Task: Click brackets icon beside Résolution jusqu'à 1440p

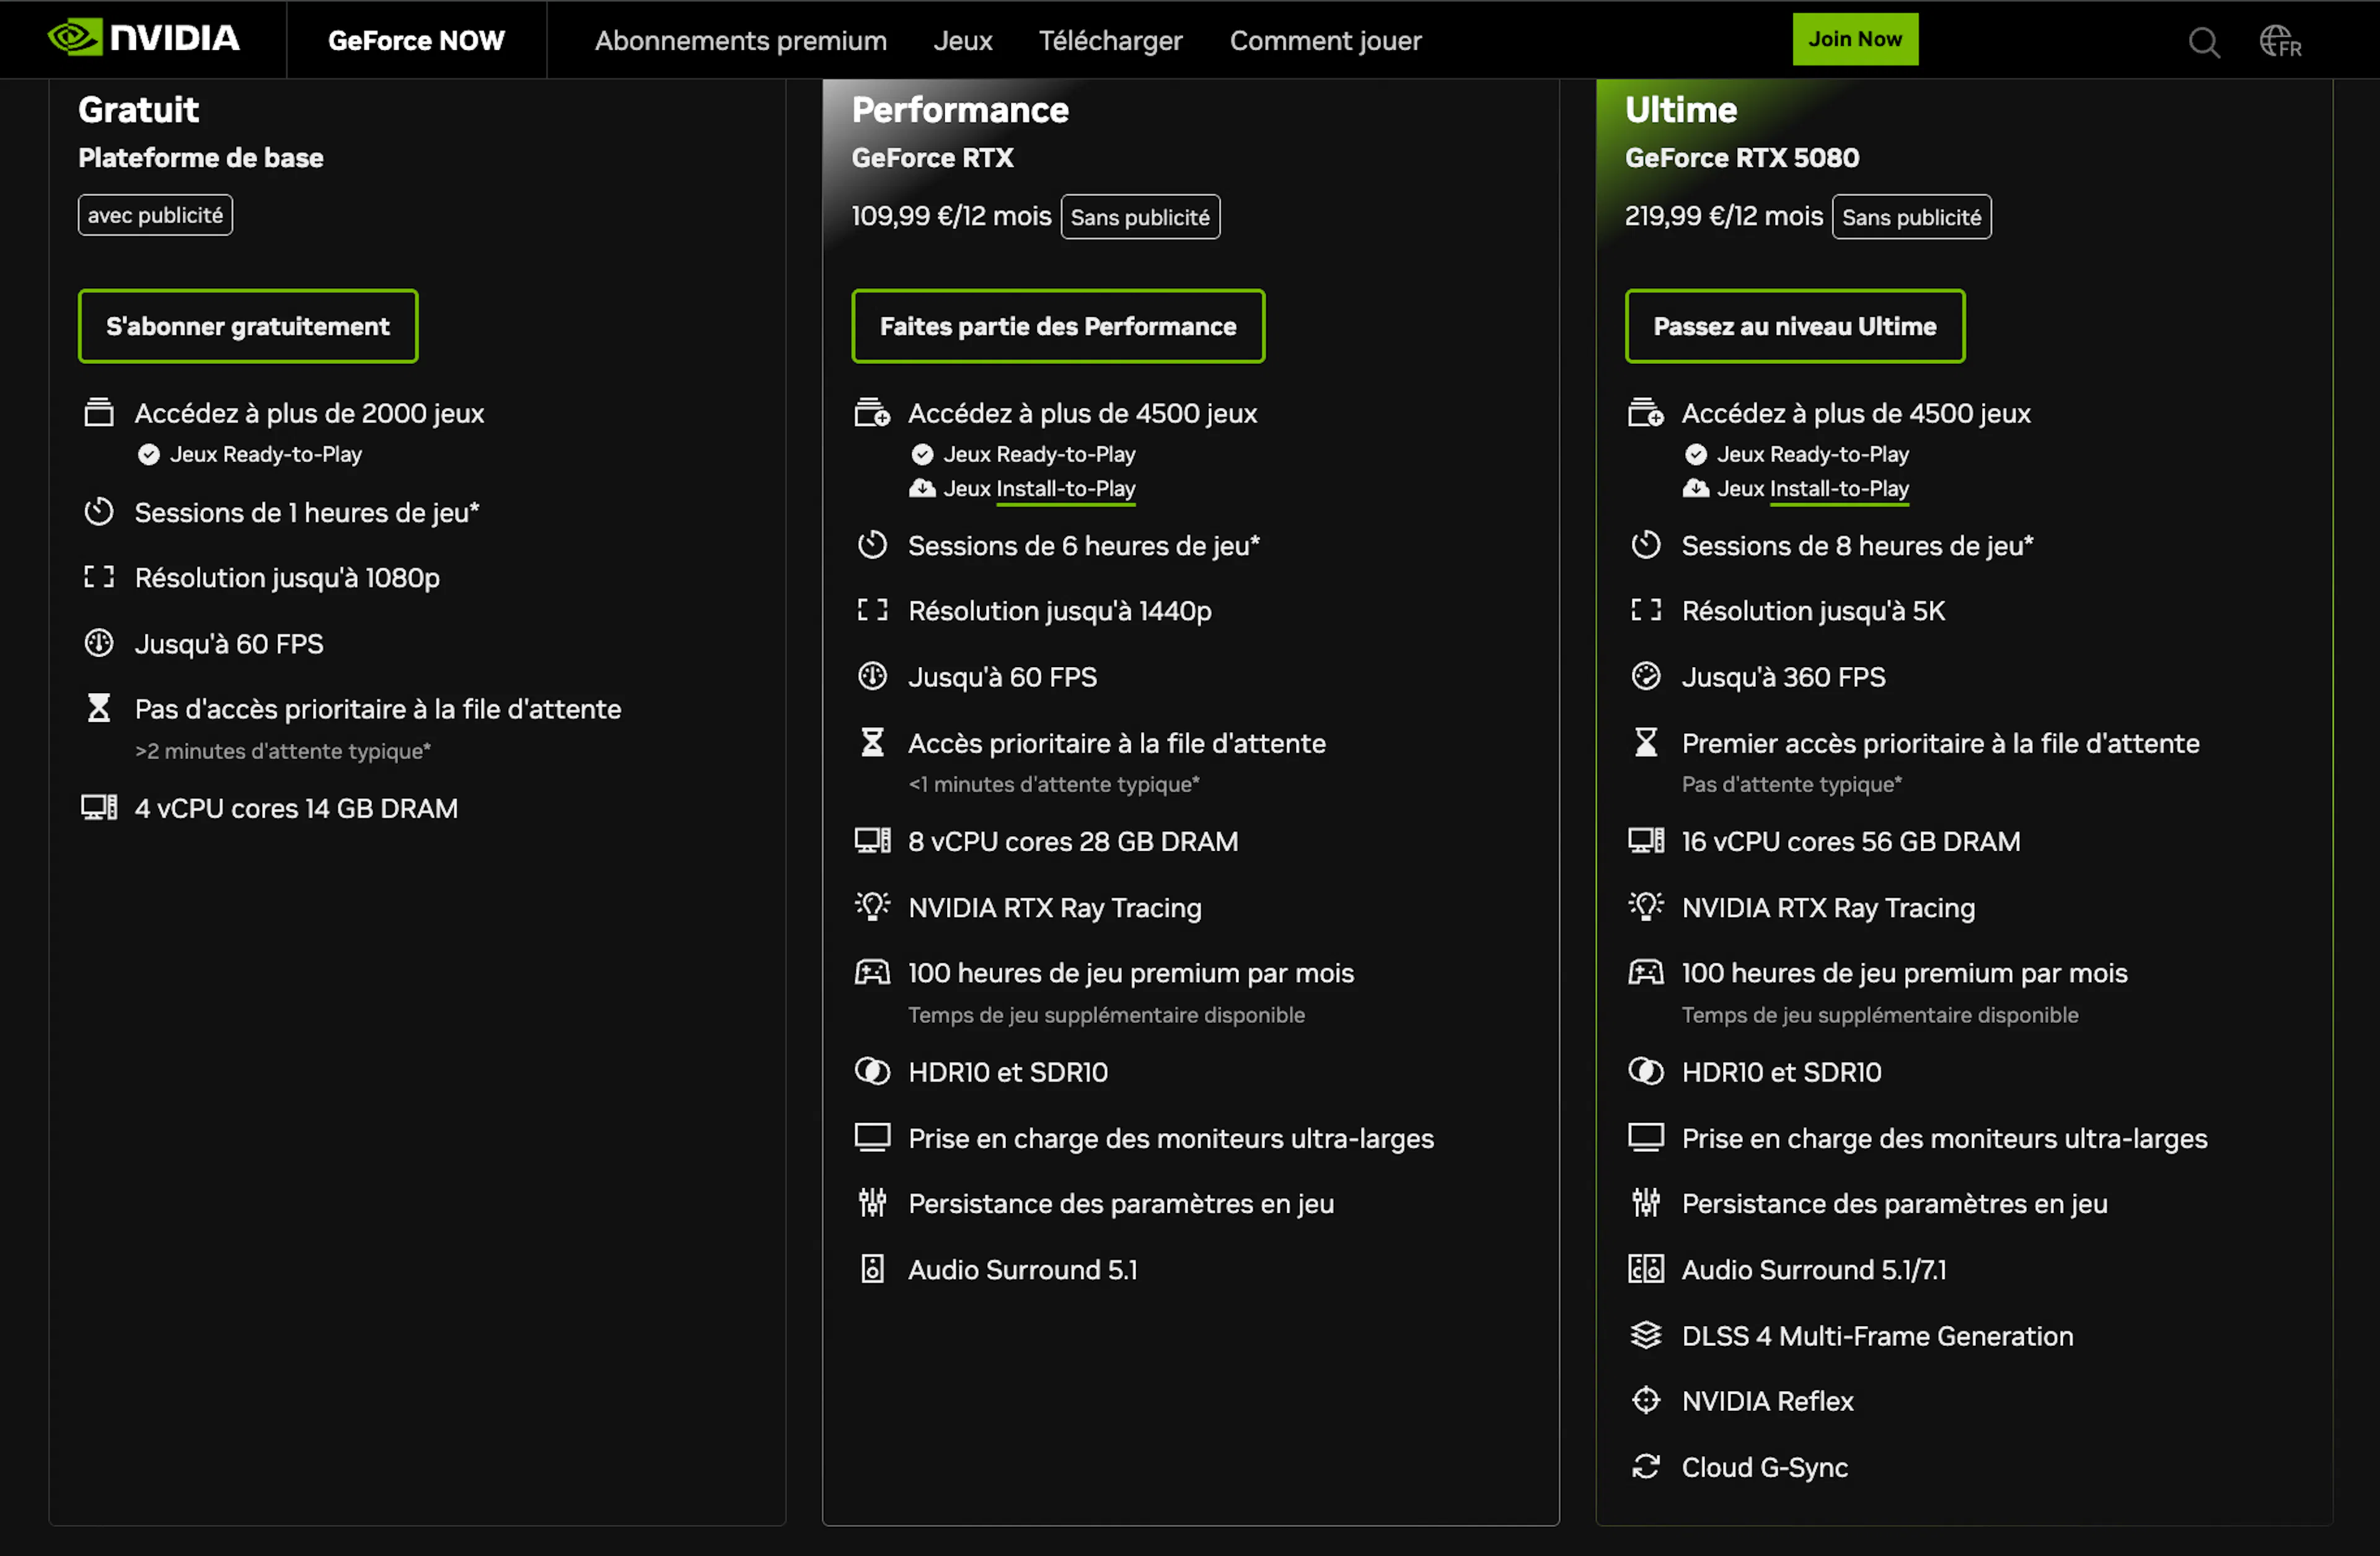Action: (872, 610)
